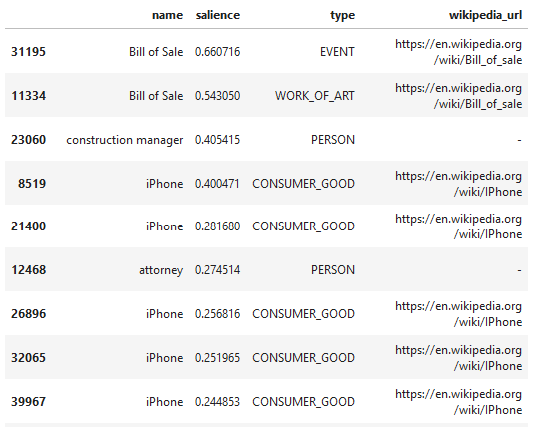Screen dimensions: 536x427
Task: Click the EVENT type cell
Action: click(x=337, y=52)
